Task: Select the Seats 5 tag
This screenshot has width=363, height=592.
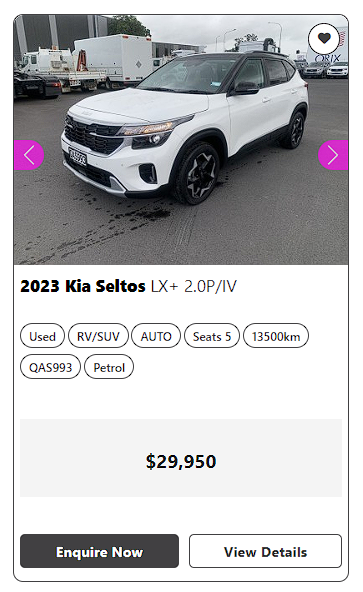Action: click(x=212, y=336)
